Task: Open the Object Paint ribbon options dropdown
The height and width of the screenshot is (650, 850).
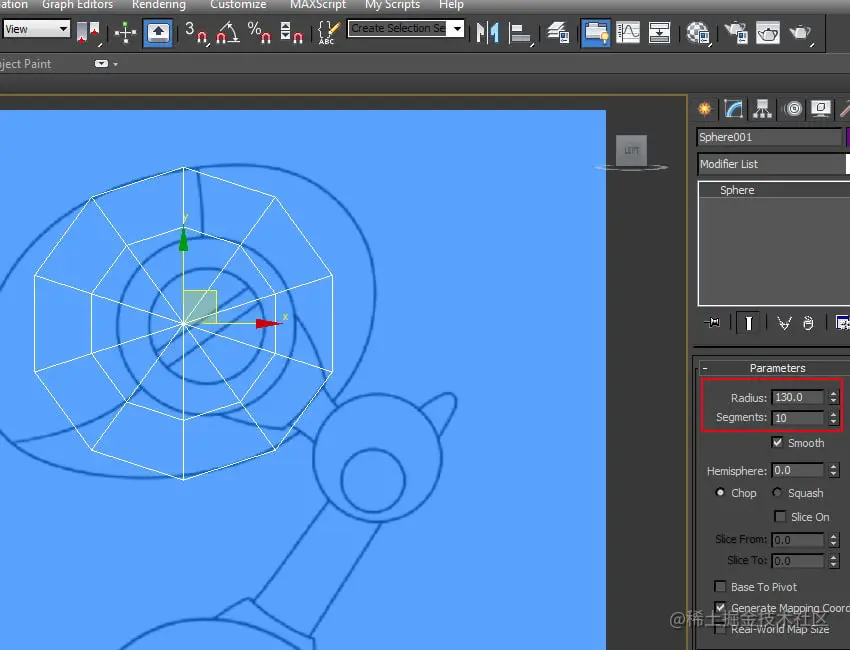Action: click(x=106, y=63)
